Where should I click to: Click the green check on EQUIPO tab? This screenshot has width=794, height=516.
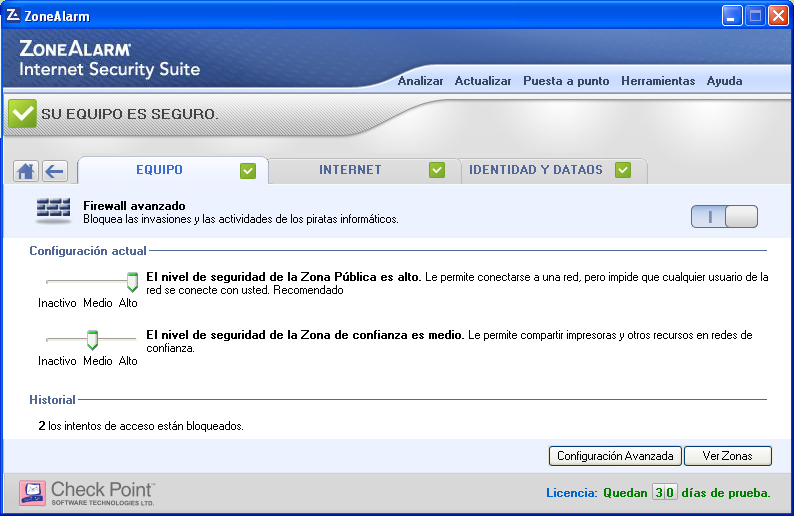[x=248, y=171]
